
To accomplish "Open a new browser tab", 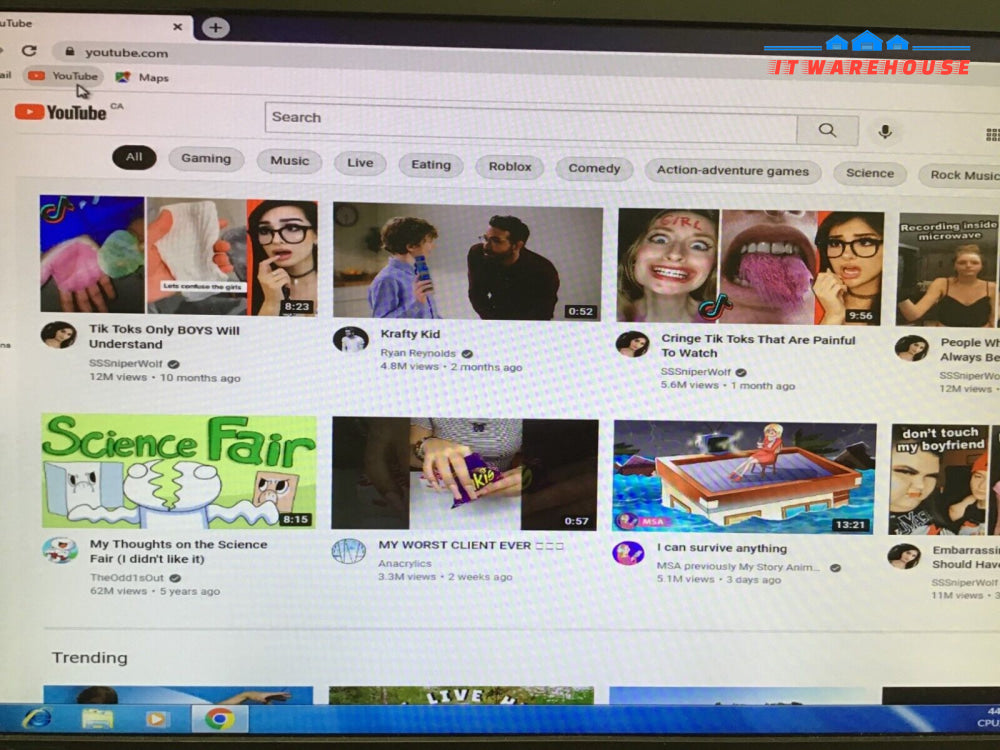I will click(x=216, y=28).
